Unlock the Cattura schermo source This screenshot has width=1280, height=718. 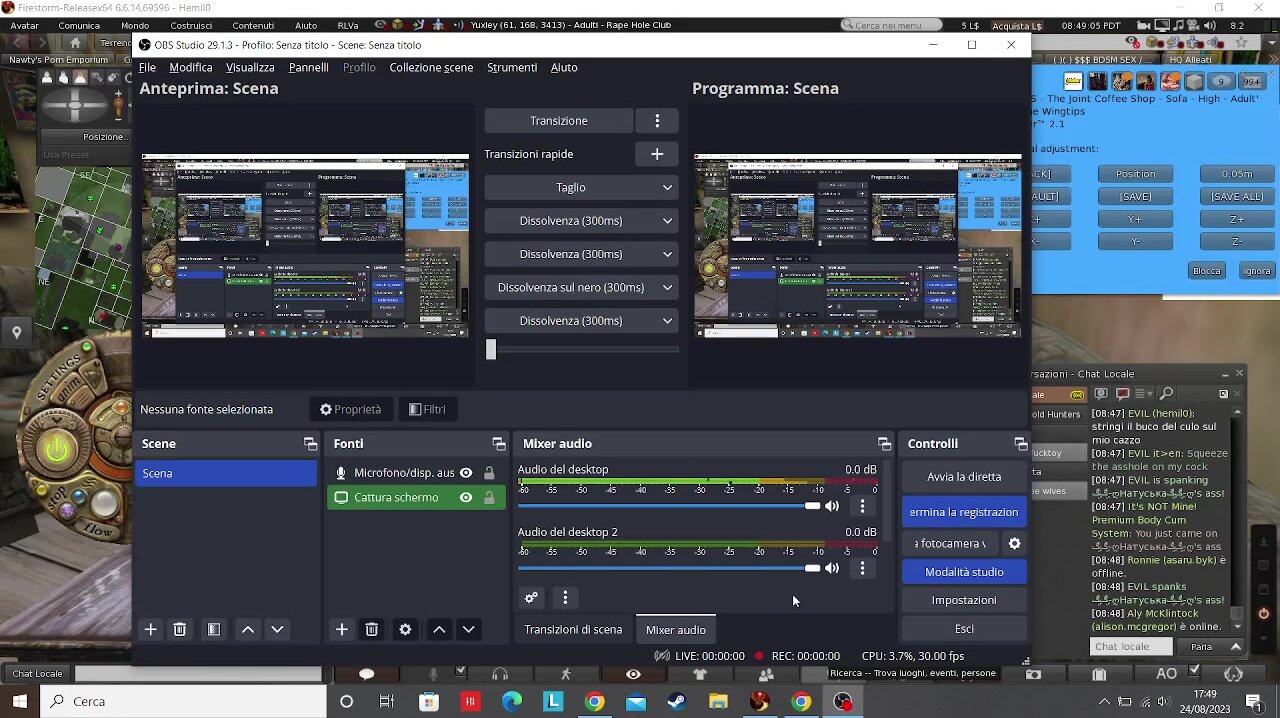coord(489,497)
